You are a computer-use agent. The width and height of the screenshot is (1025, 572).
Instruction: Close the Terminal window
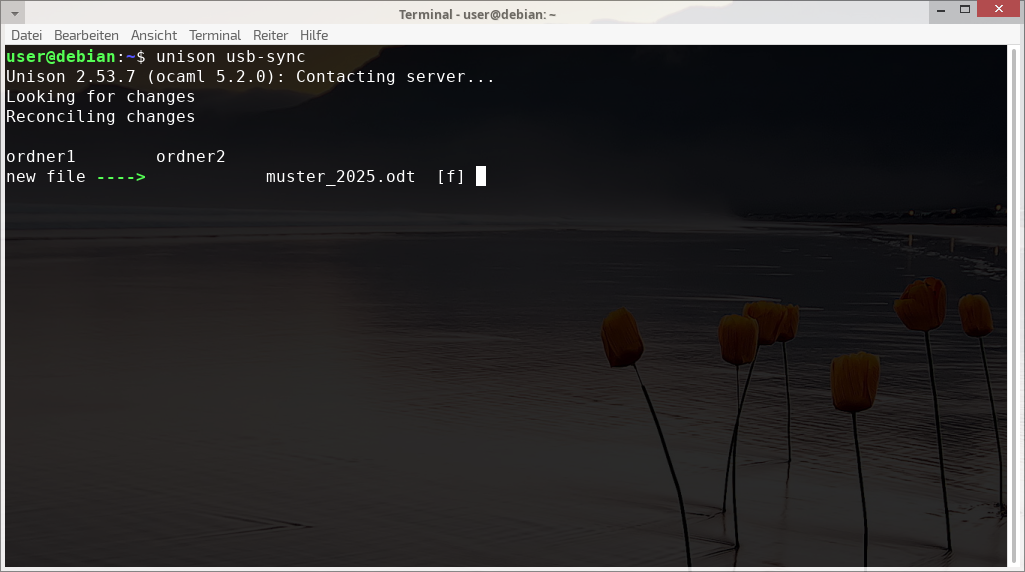coord(999,8)
